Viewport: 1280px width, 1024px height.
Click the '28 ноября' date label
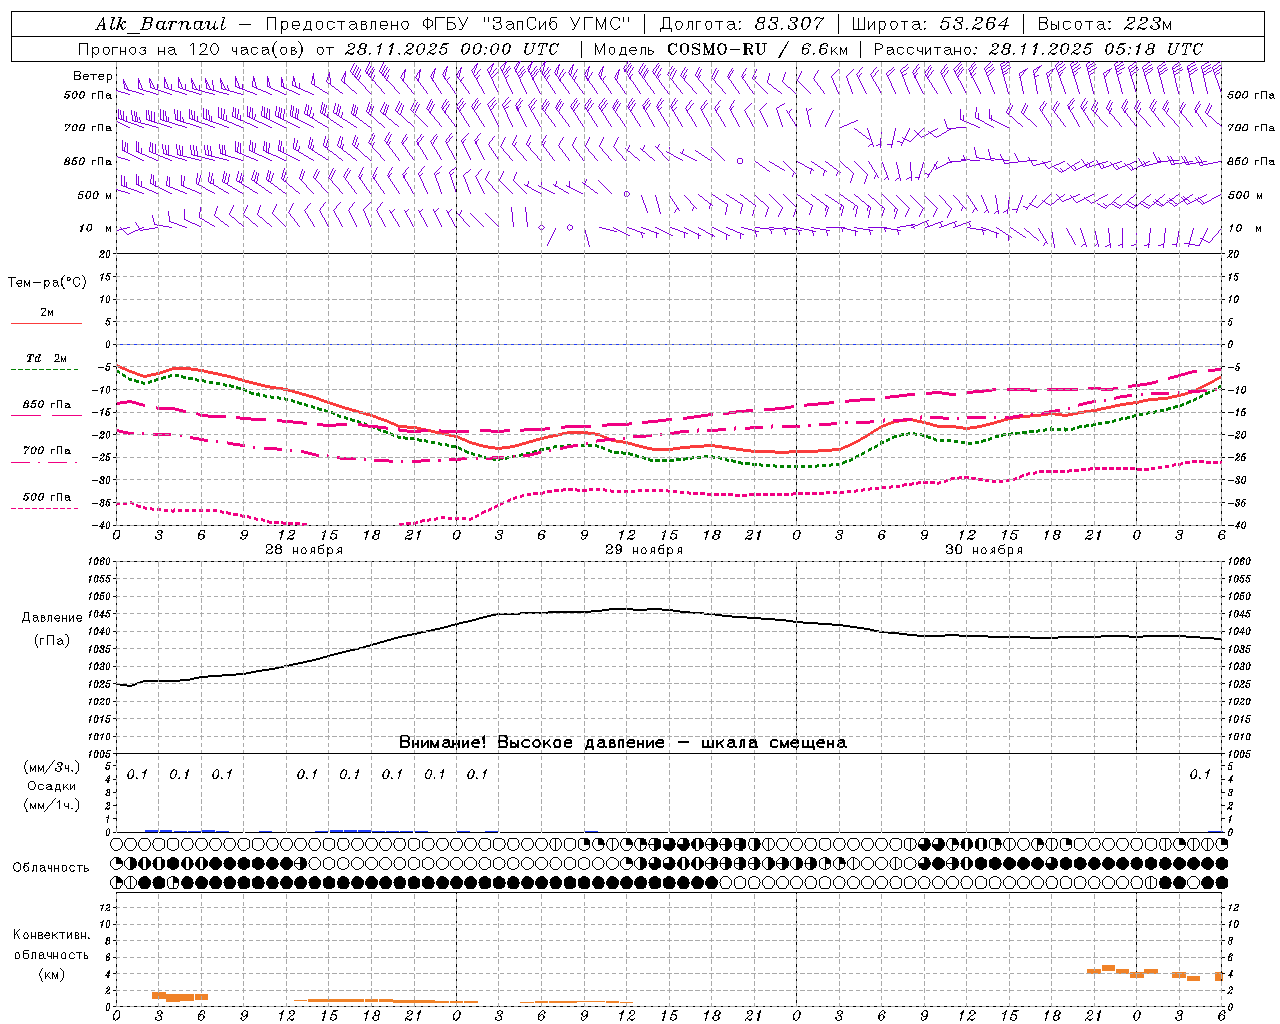coord(304,550)
